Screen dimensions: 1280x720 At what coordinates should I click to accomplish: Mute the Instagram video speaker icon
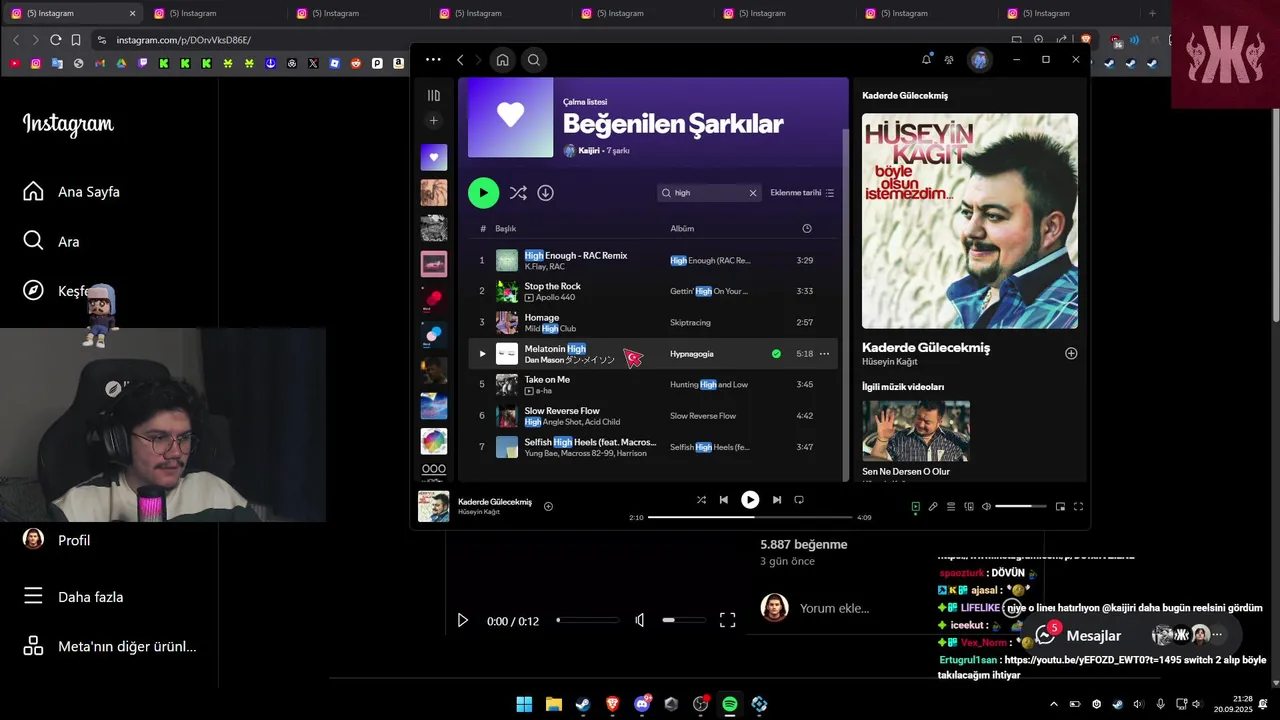click(x=640, y=620)
